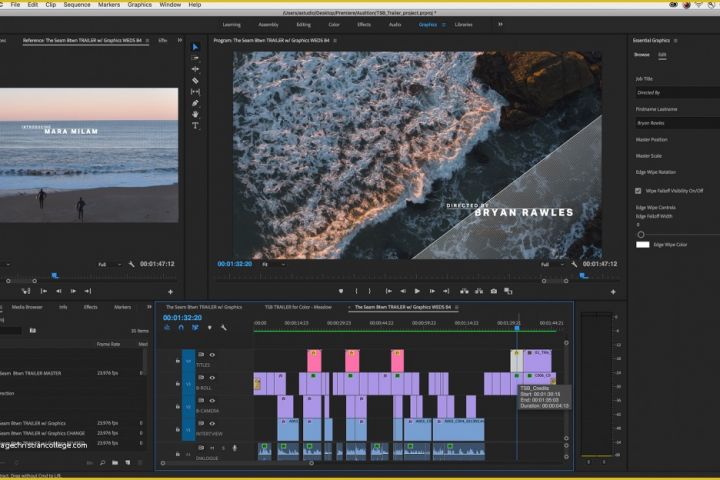This screenshot has height=480, width=720.
Task: Go to Out point in Program monitor
Action: 446,291
